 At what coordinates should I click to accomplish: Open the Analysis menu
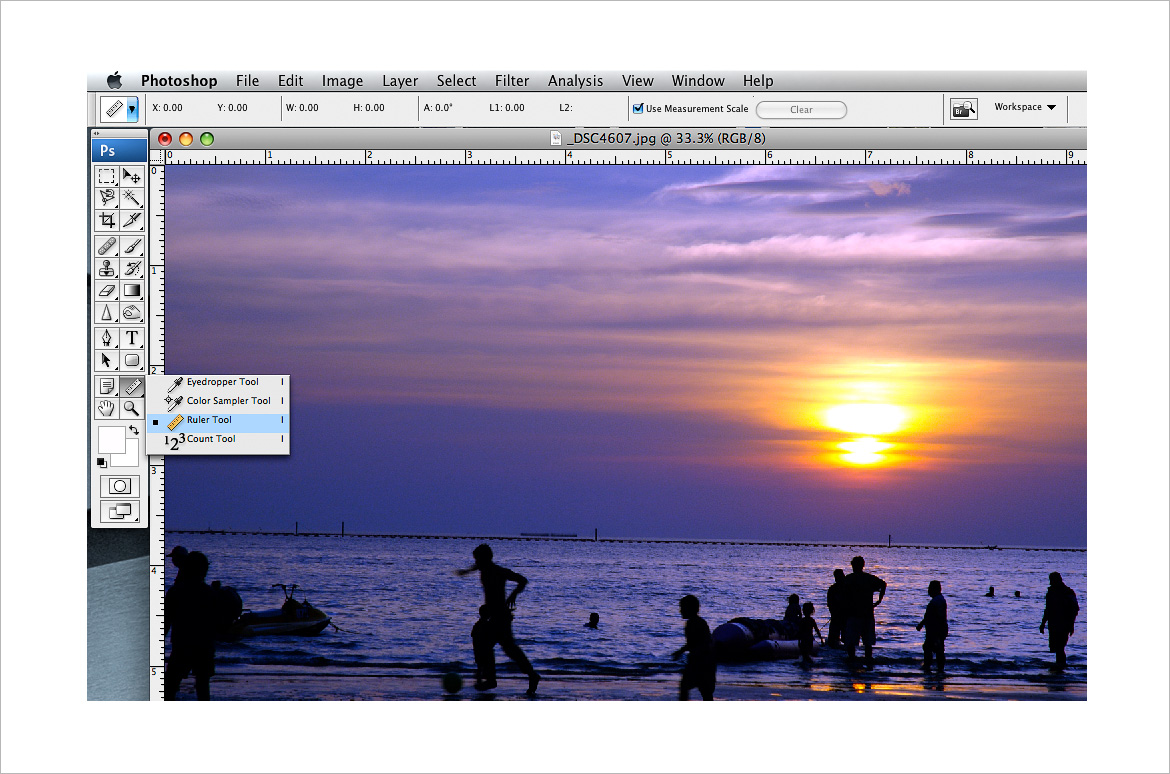(575, 81)
